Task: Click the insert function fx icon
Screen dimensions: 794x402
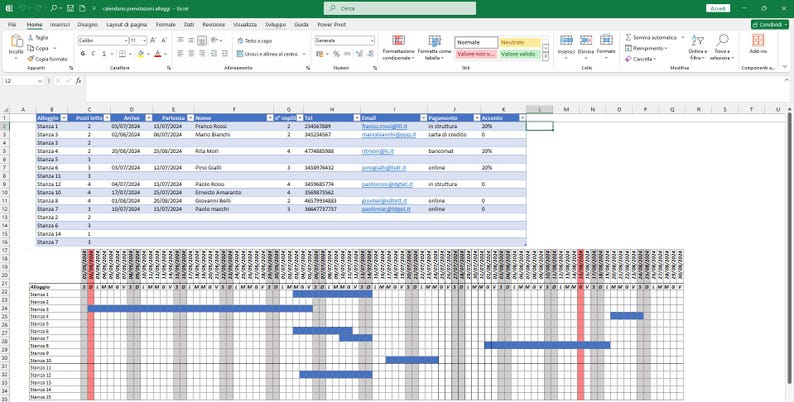Action: [78, 81]
